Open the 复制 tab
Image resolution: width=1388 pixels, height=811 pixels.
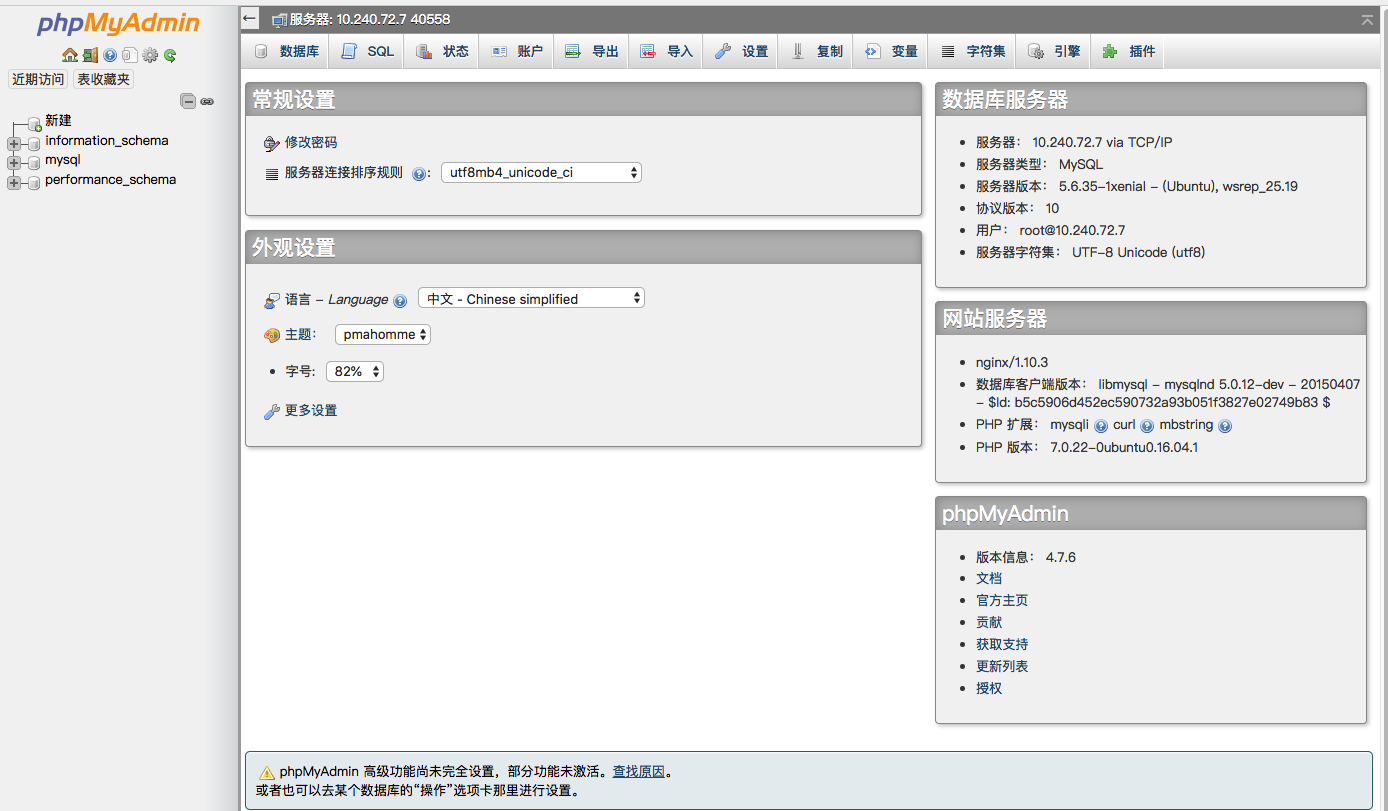(816, 51)
